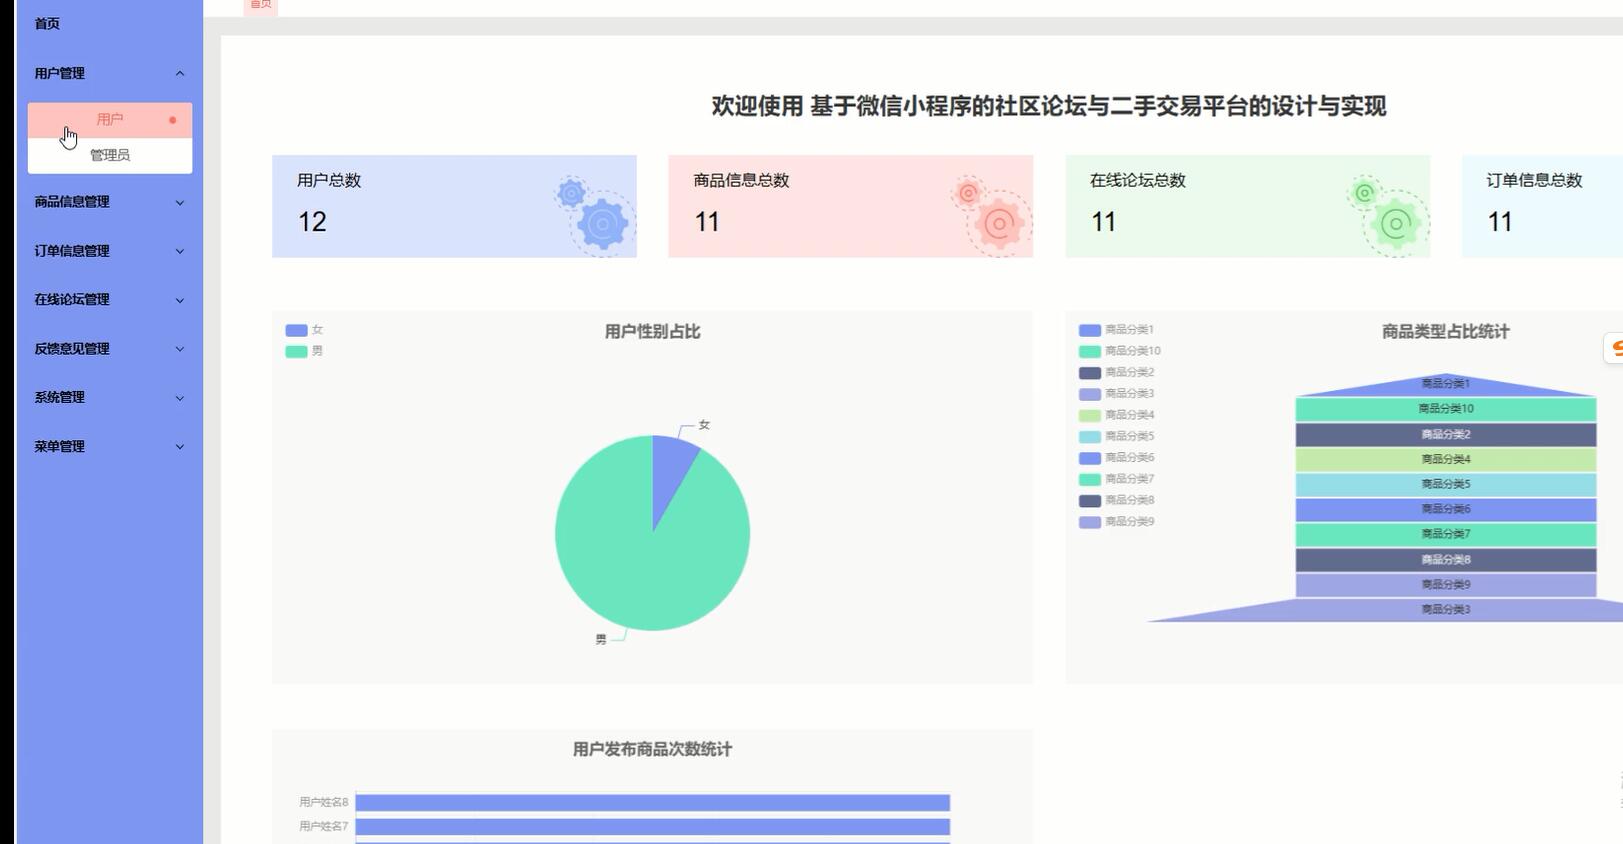1623x844 pixels.
Task: Select the 用户 submenu entry
Action: [x=110, y=120]
